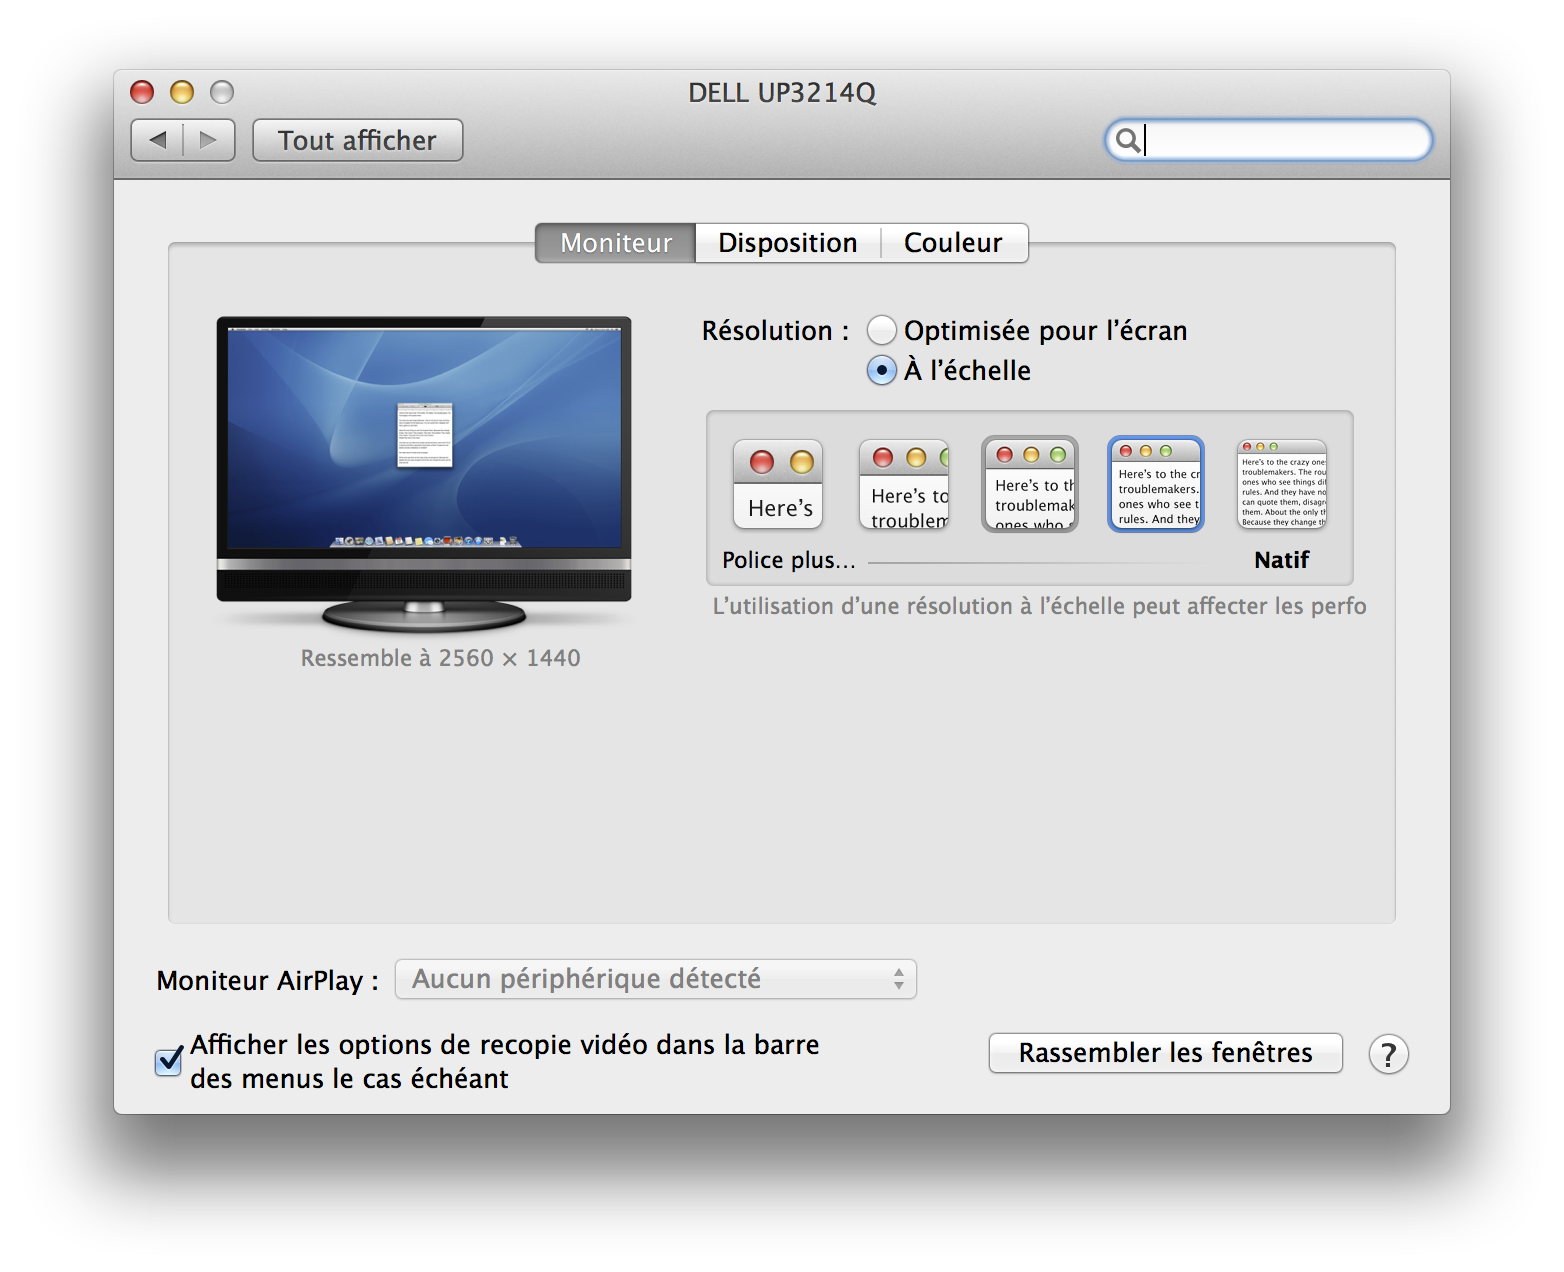Image resolution: width=1564 pixels, height=1272 pixels.
Task: Click Rassembler les fenêtres button
Action: pos(1166,1053)
